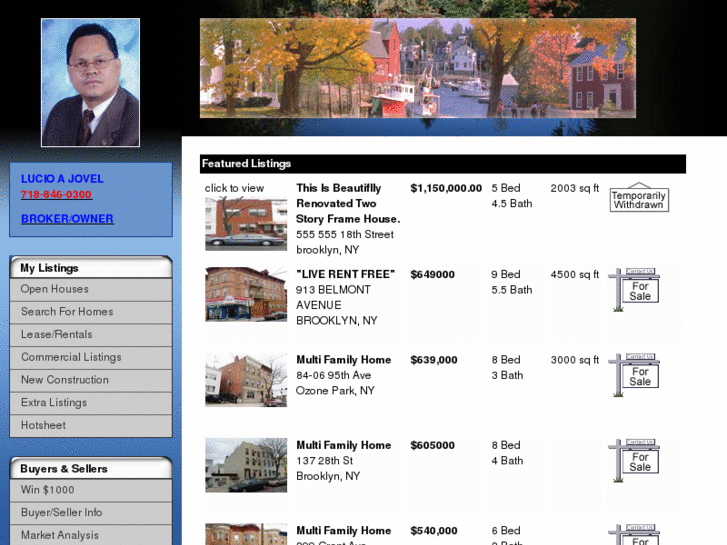Go to New Construction listings
Screen dimensions: 727x545
tap(91, 380)
